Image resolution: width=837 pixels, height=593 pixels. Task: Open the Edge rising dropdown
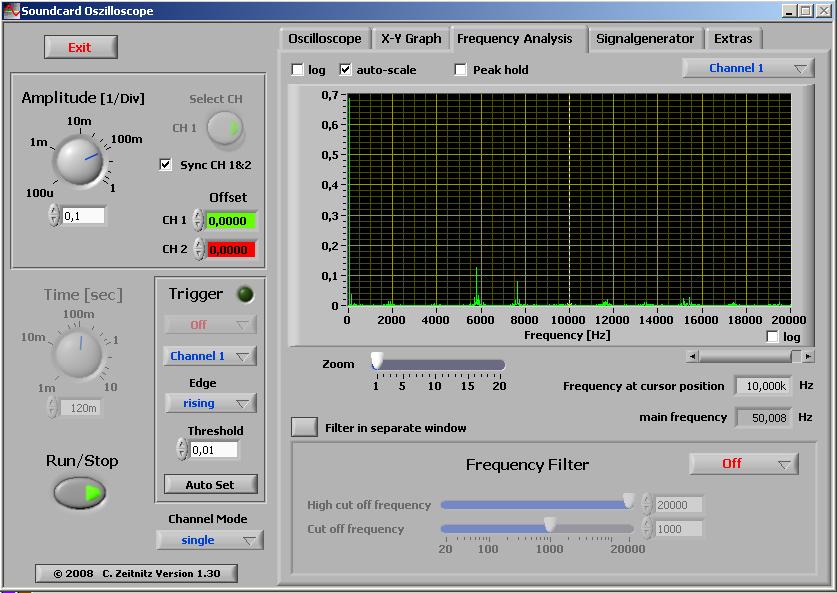pos(210,403)
